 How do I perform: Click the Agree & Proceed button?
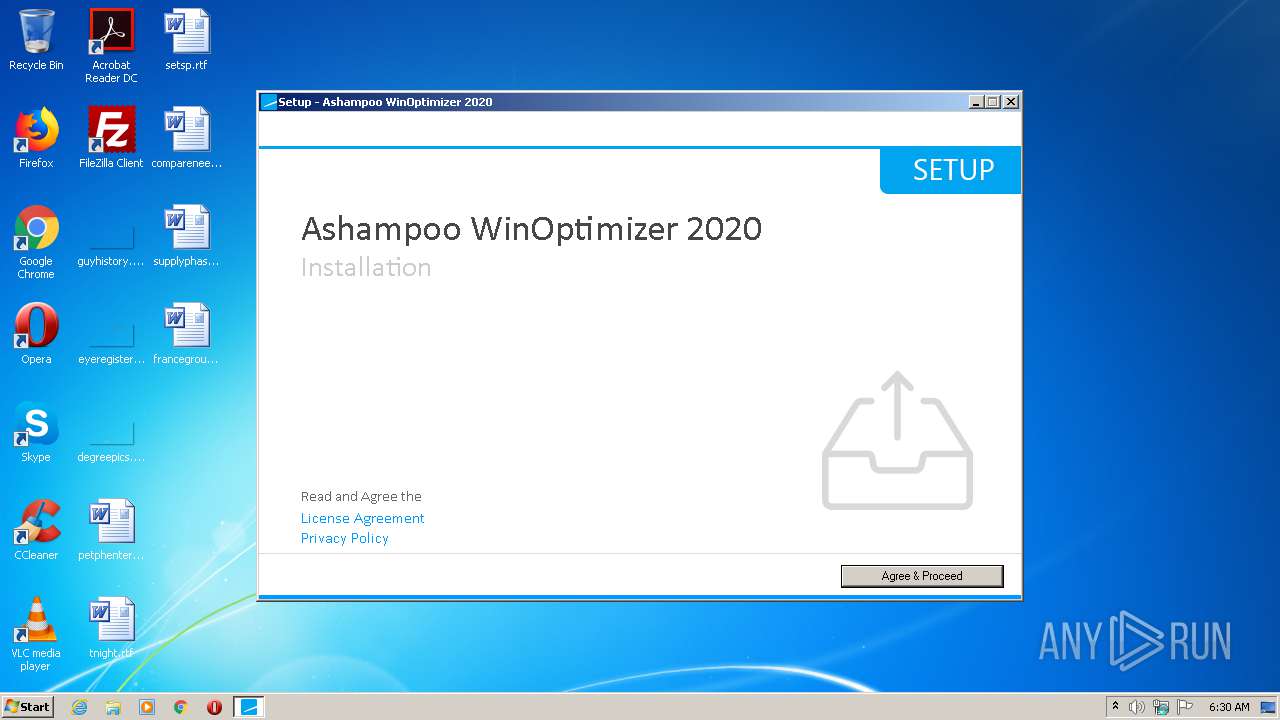(x=922, y=576)
